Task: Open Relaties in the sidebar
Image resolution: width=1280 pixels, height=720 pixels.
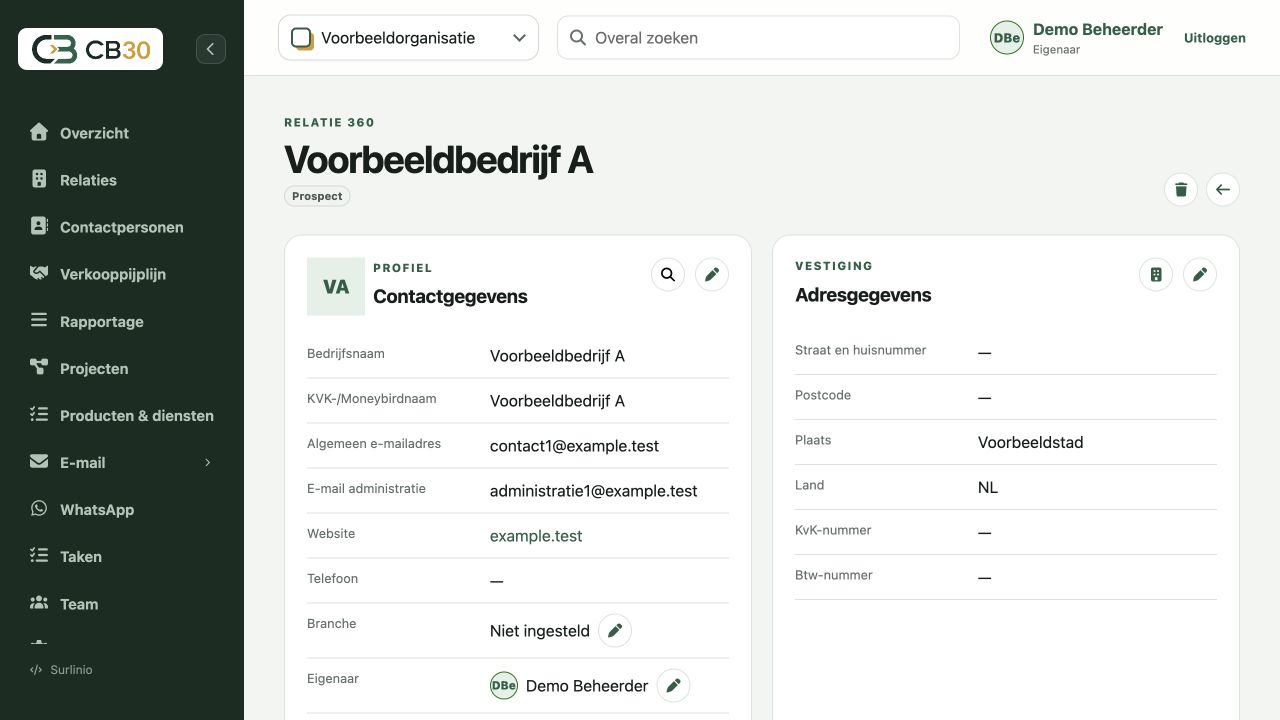Action: [x=88, y=180]
